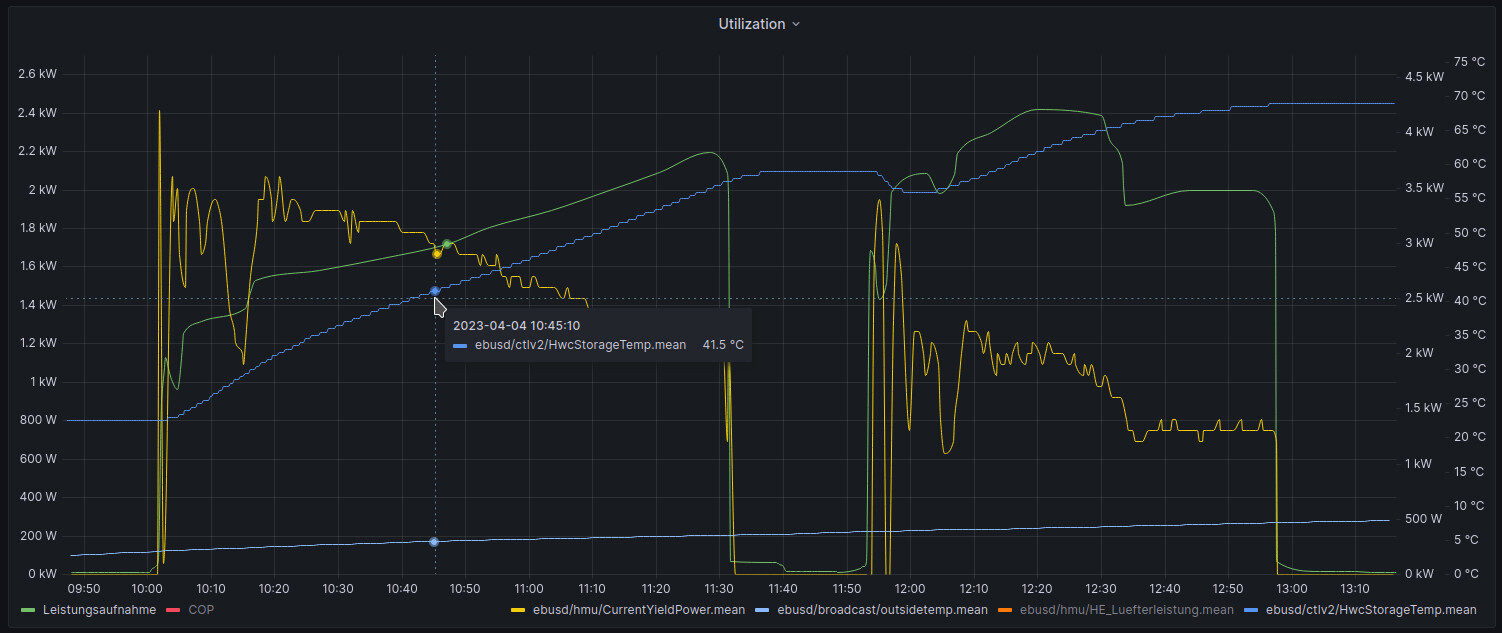Click orange HE_Luefterleistung color swatch
Viewport: 1502px width, 633px height.
1003,610
